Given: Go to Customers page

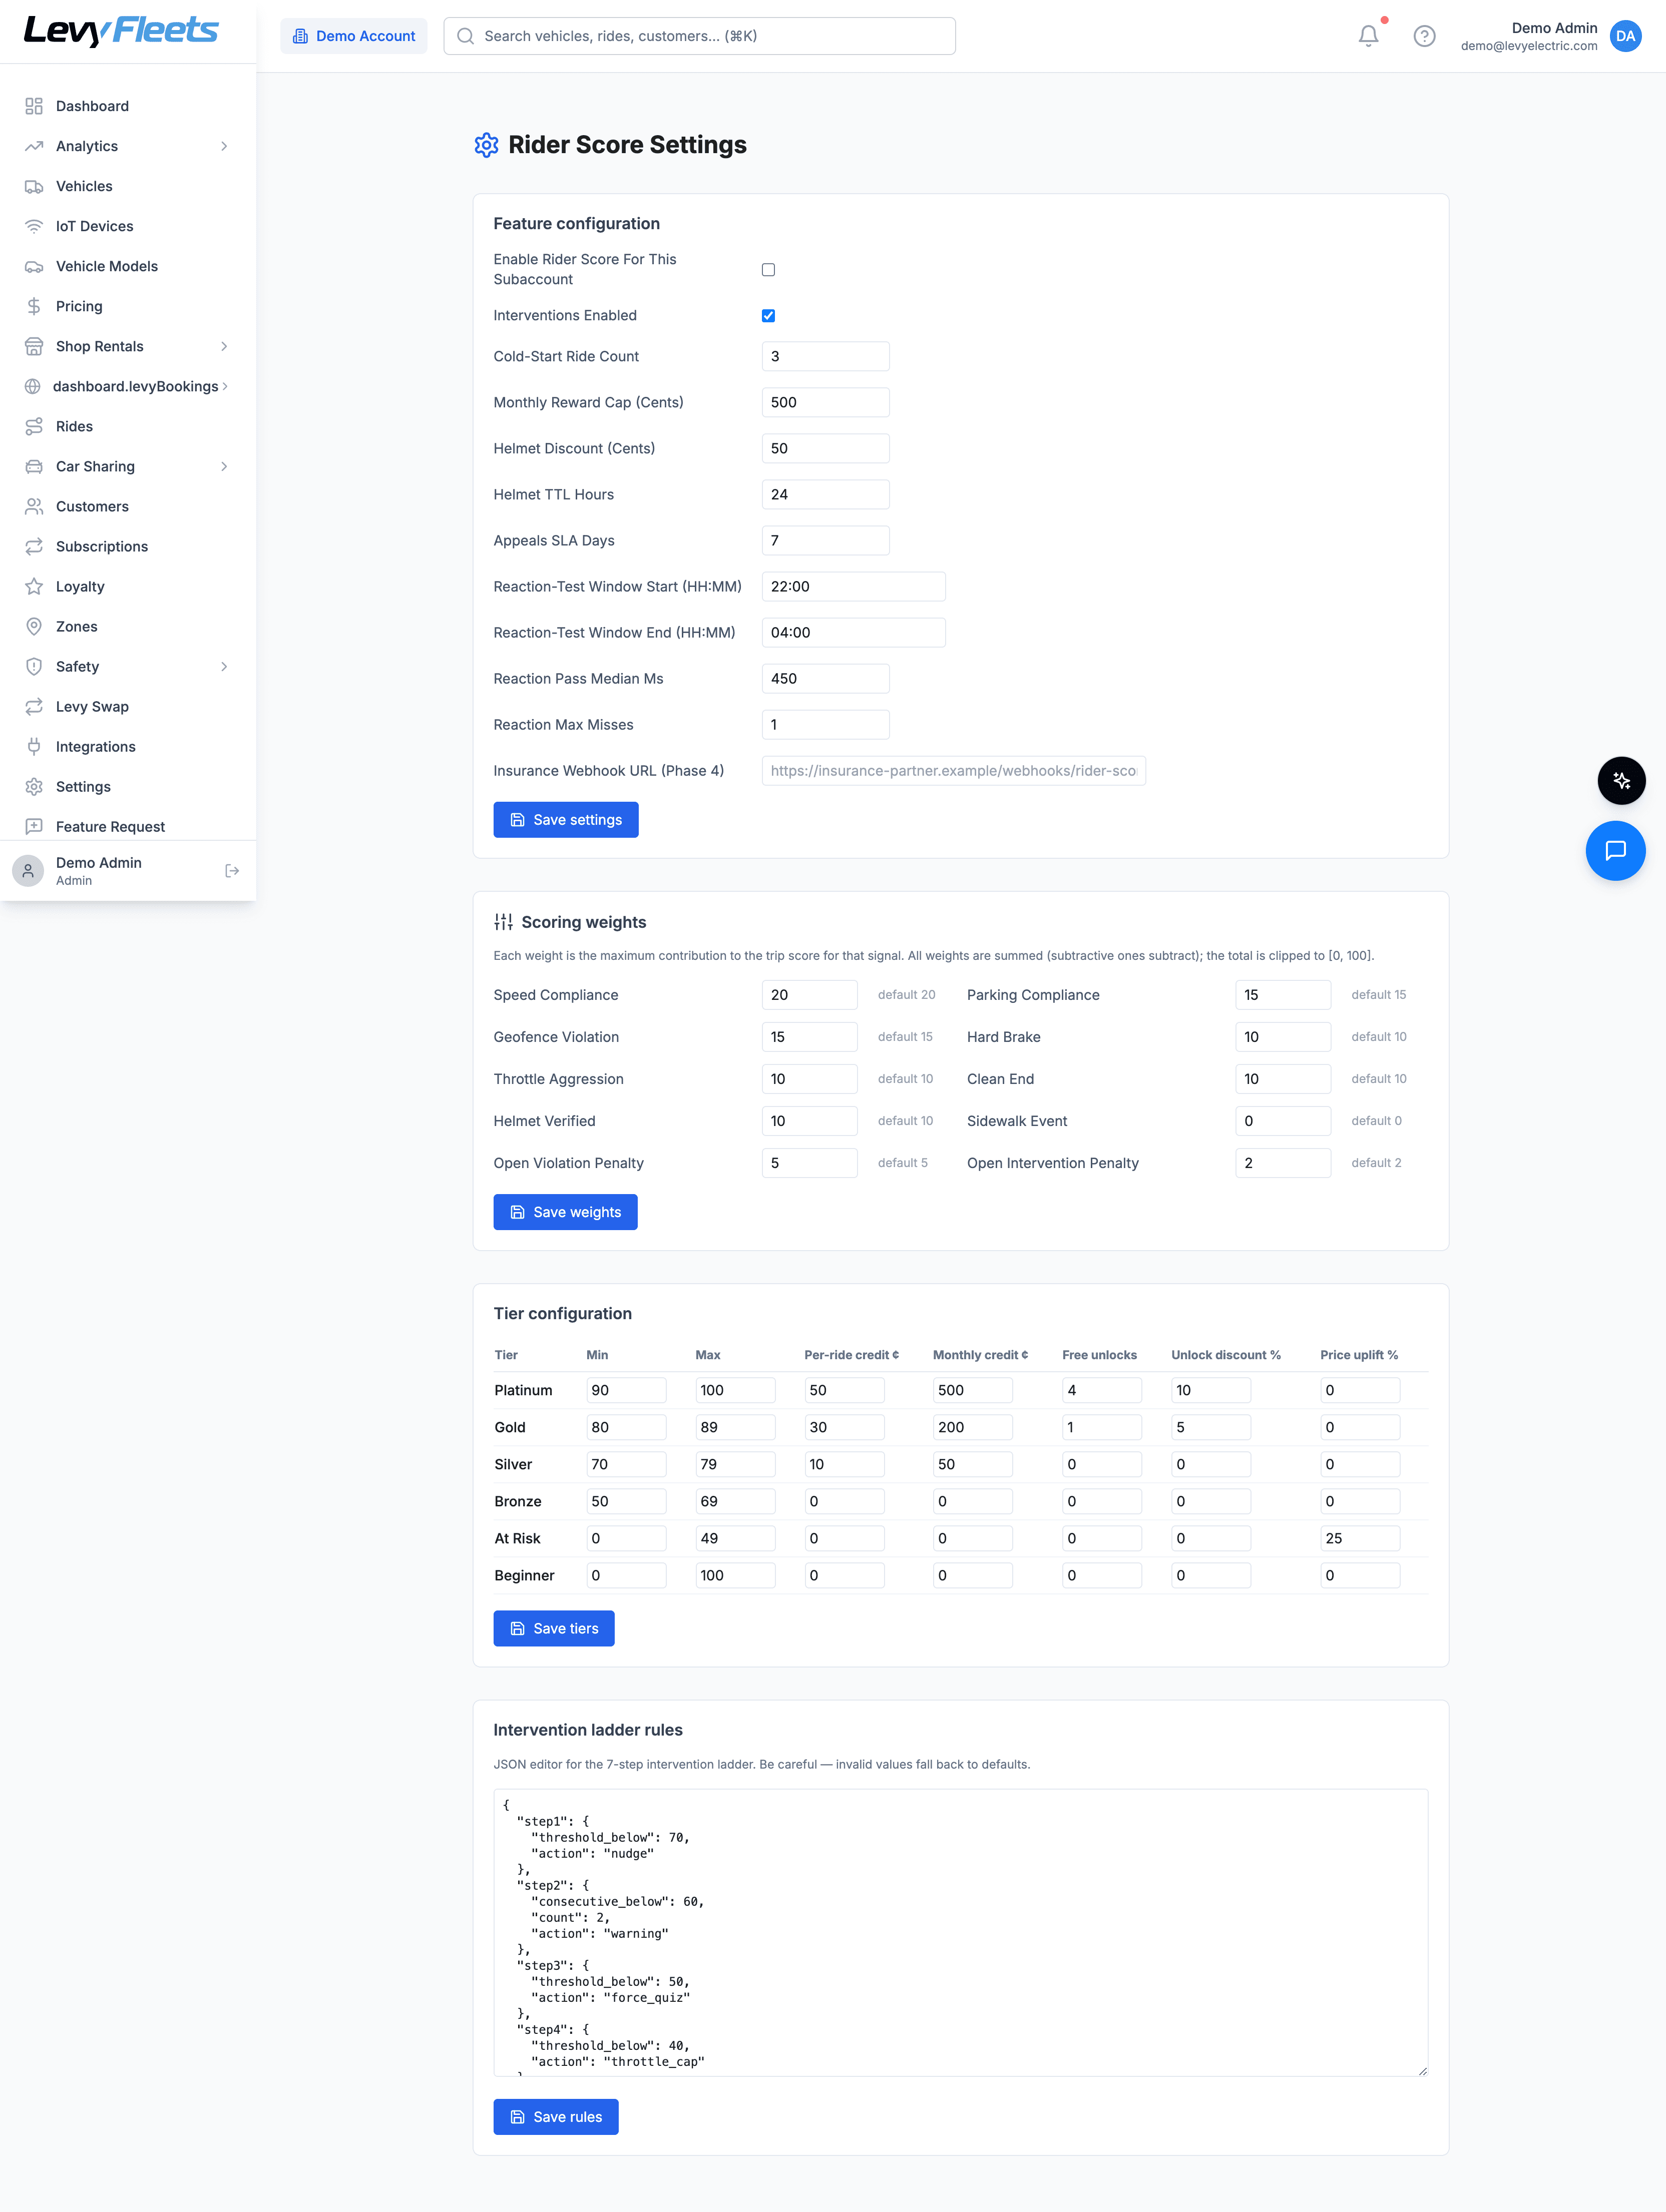Looking at the screenshot, I should tap(128, 506).
